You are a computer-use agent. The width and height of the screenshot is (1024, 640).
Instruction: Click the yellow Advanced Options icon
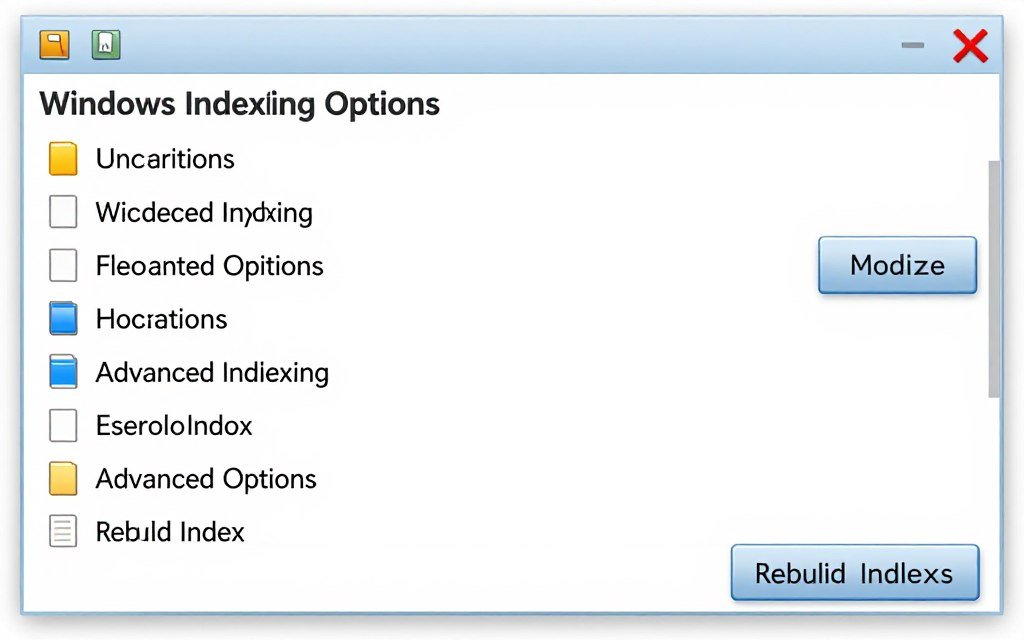coord(62,478)
